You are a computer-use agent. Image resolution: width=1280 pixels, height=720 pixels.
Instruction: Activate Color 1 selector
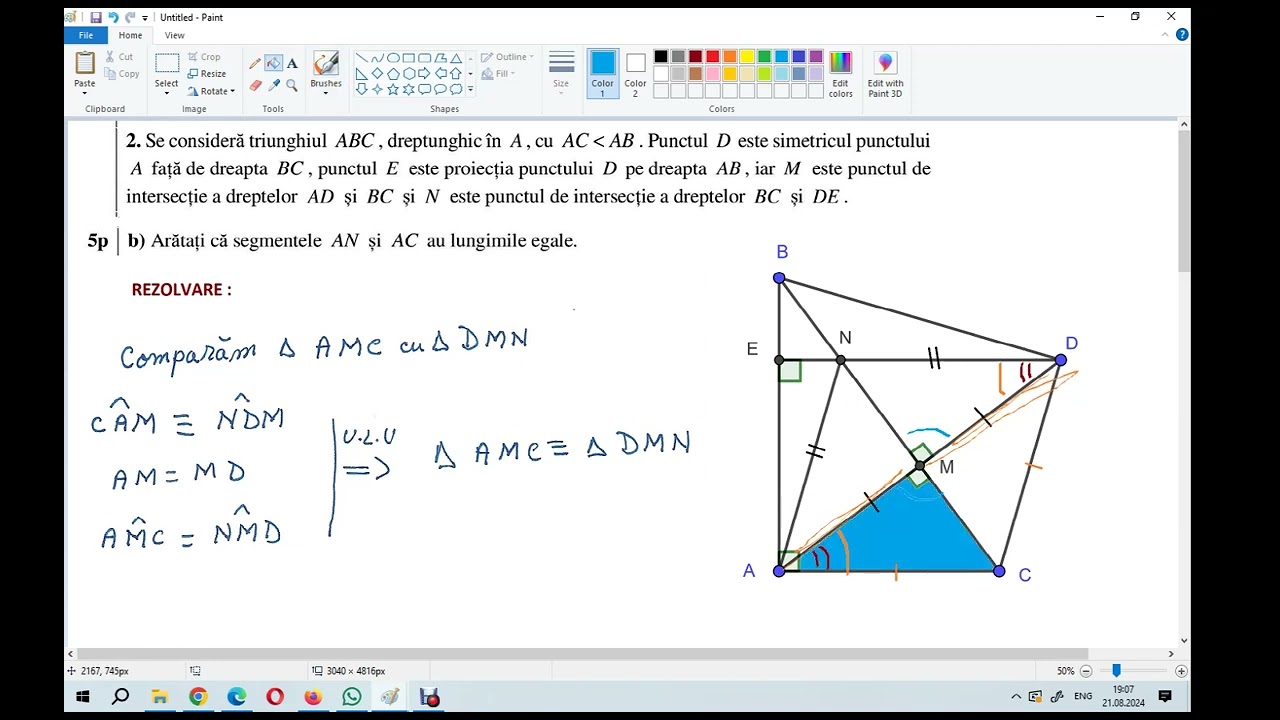click(603, 73)
